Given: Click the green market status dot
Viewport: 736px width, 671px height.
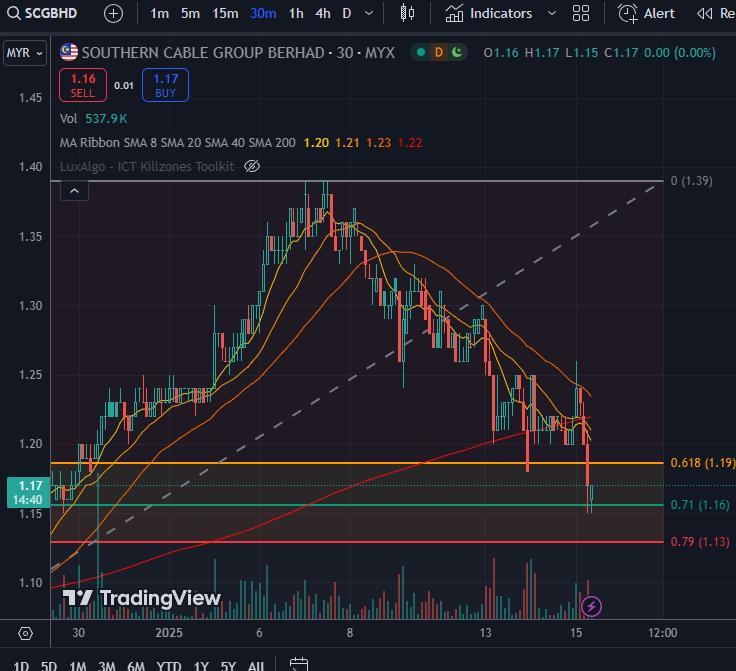Looking at the screenshot, I should point(421,53).
